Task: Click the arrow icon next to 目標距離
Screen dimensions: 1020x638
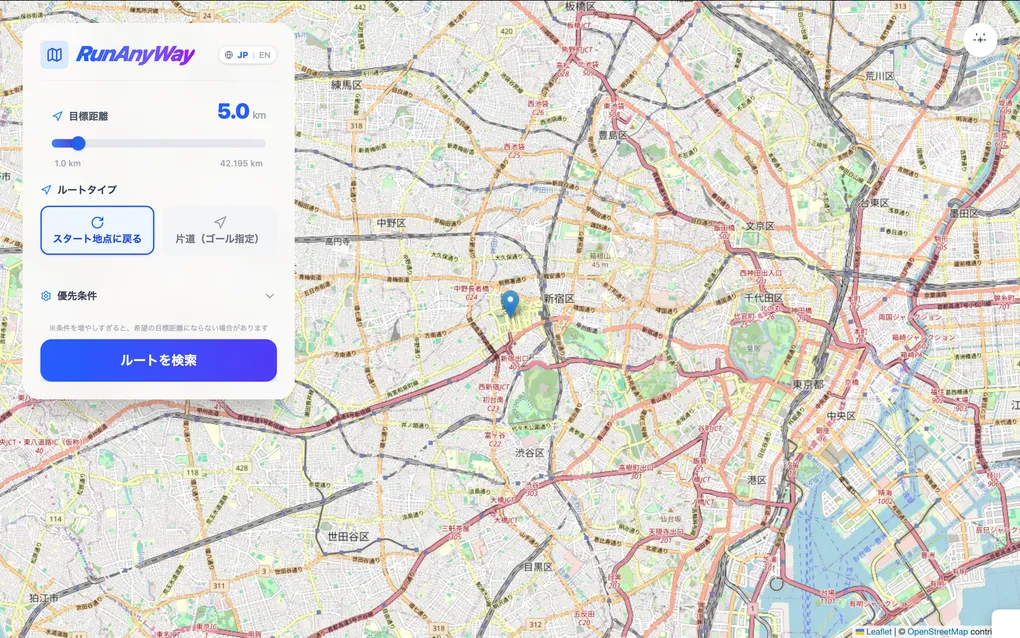Action: pyautogui.click(x=58, y=116)
